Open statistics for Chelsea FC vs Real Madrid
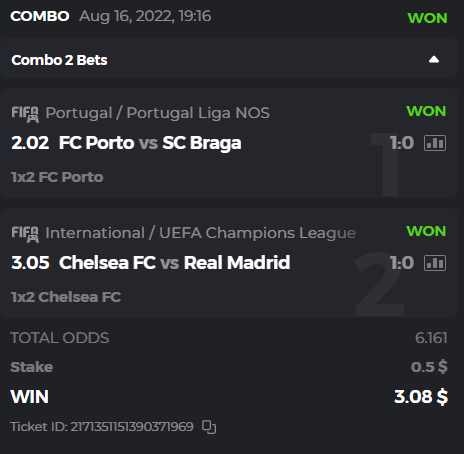 435,263
